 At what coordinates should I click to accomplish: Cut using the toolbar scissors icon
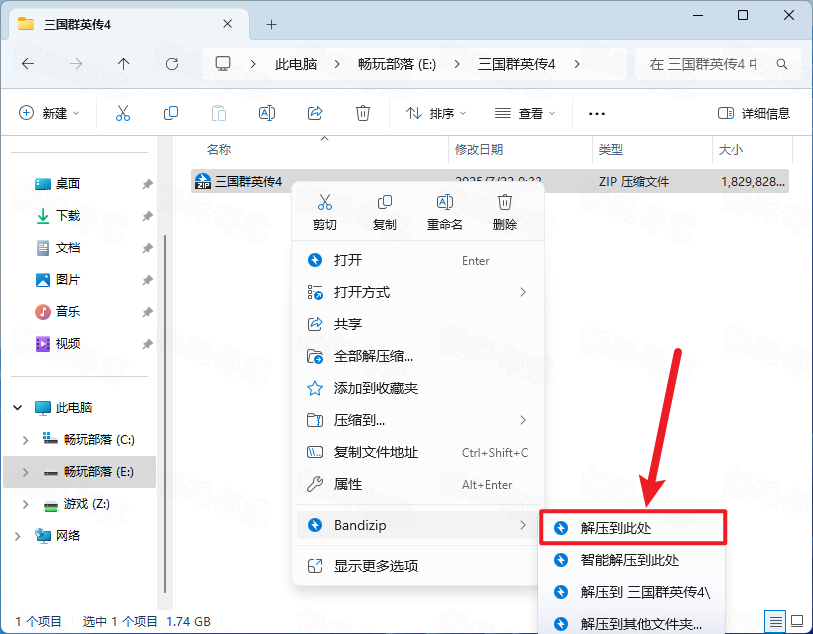(123, 113)
